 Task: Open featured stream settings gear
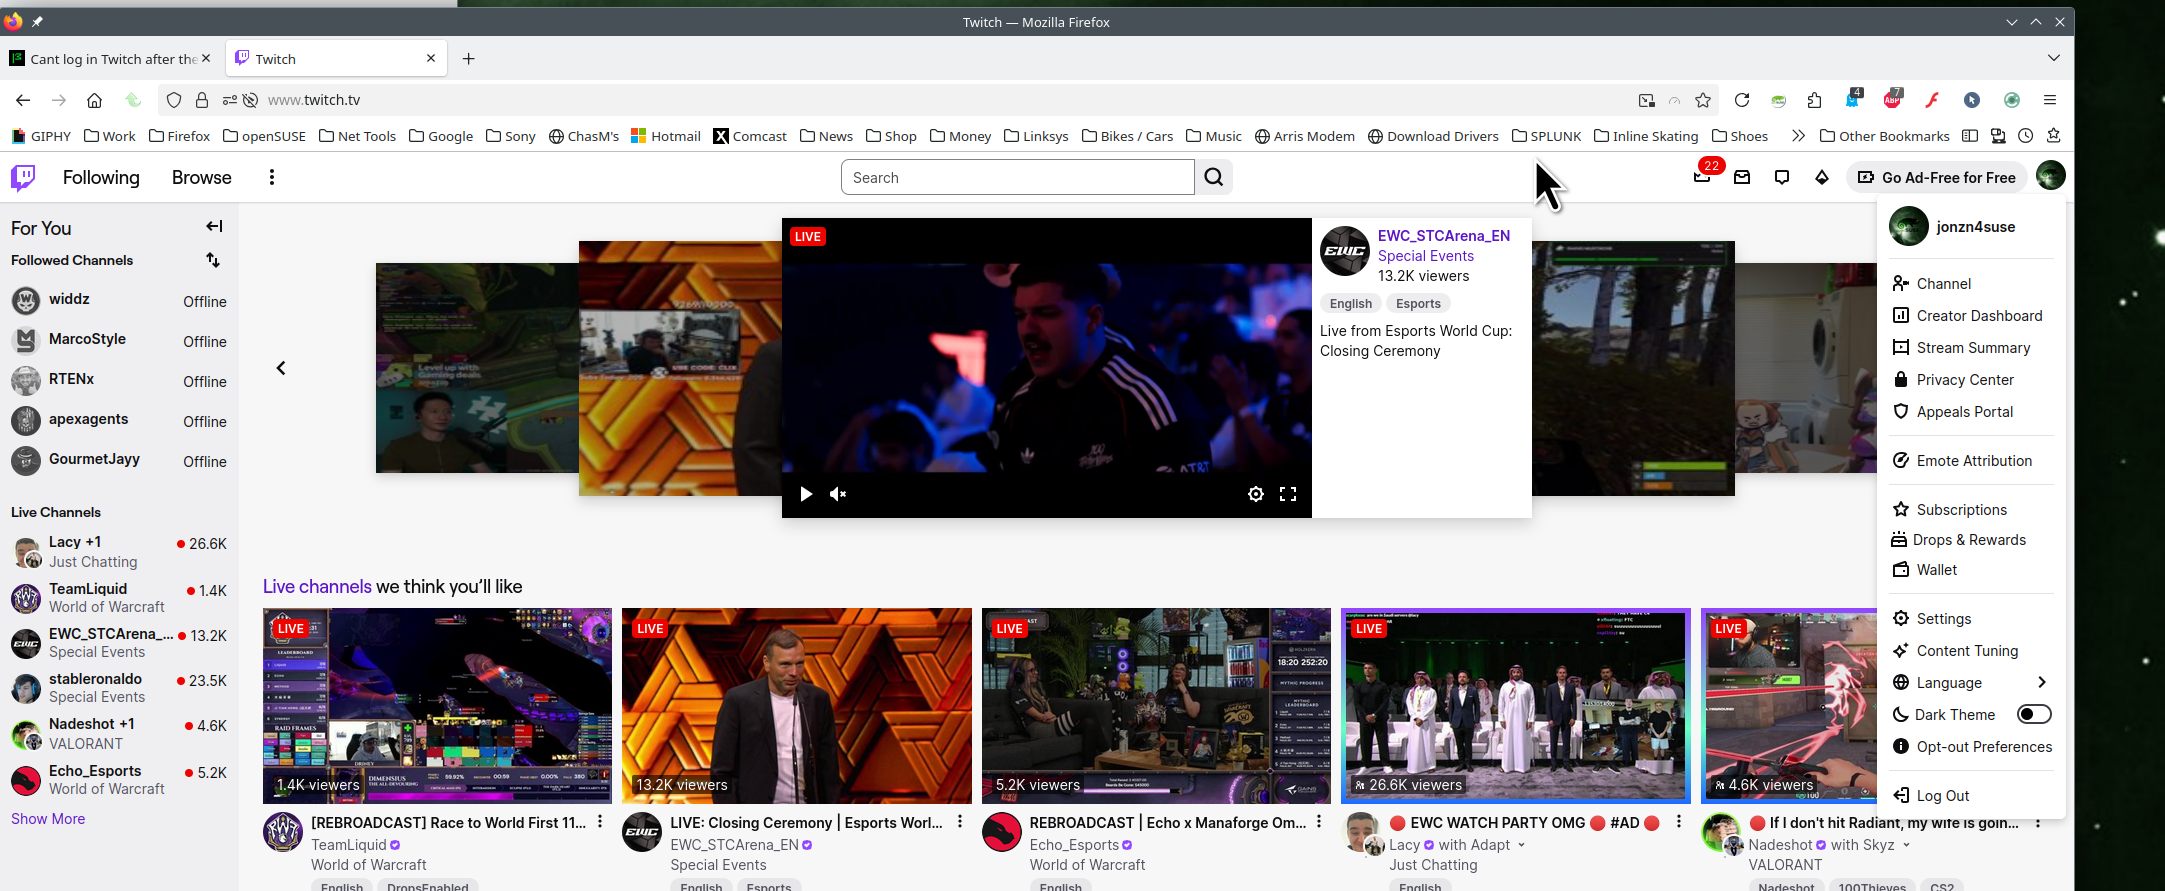1256,494
